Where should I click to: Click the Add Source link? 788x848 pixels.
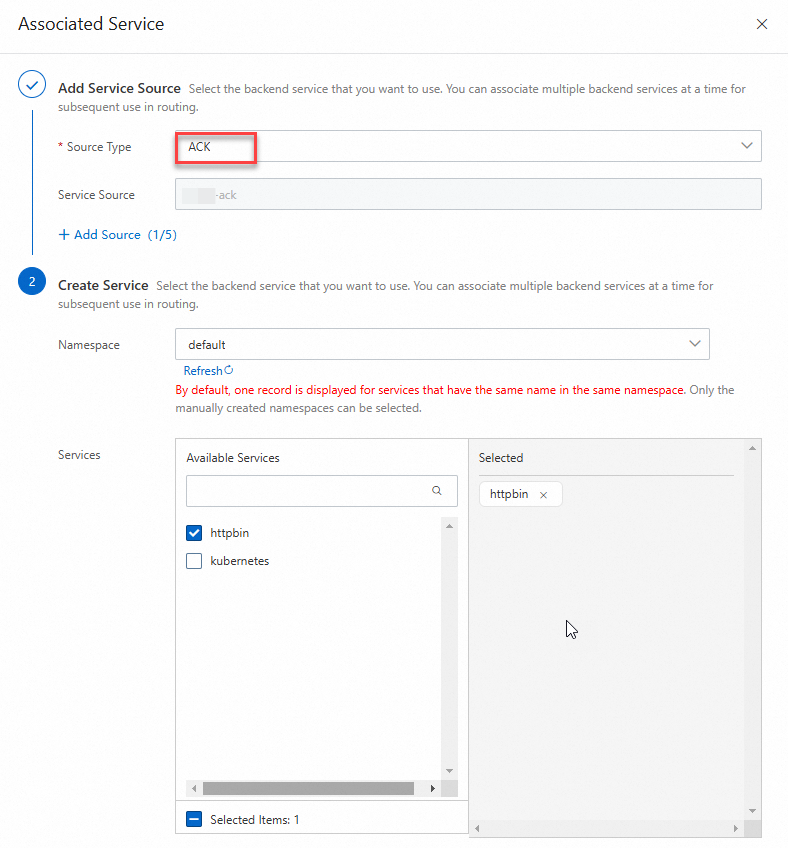tap(107, 235)
